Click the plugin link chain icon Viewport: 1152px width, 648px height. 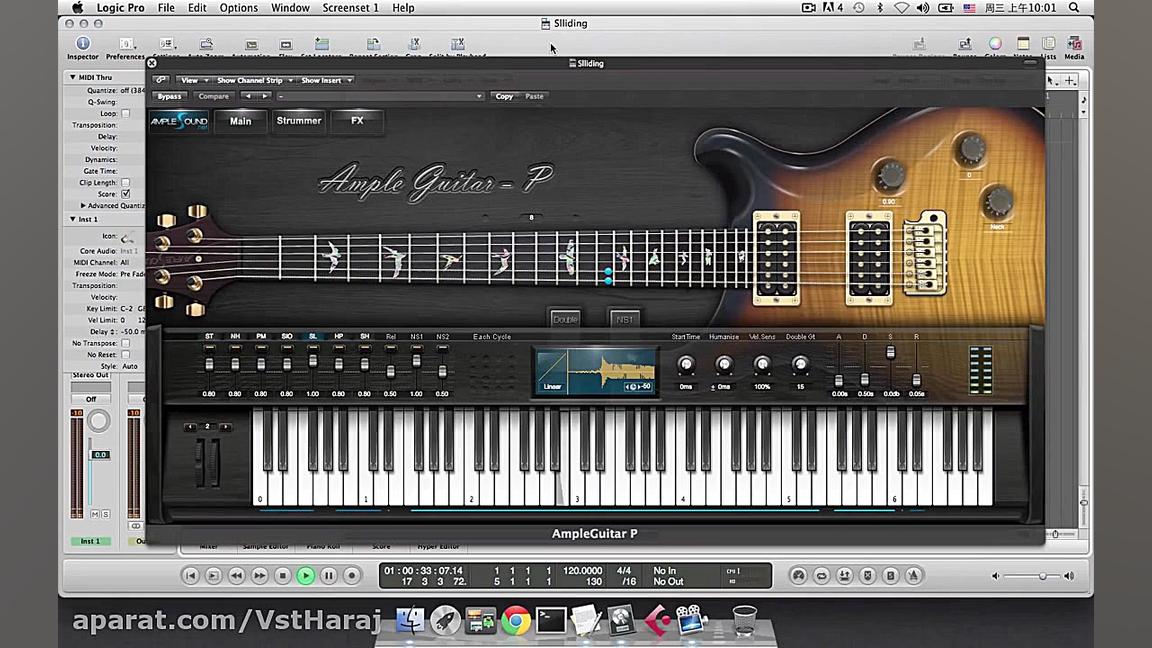click(x=161, y=80)
